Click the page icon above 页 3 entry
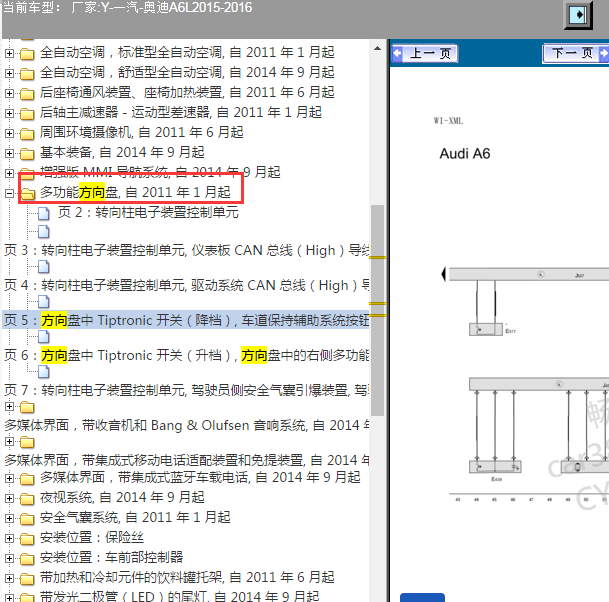This screenshot has height=602, width=609. coord(44,231)
